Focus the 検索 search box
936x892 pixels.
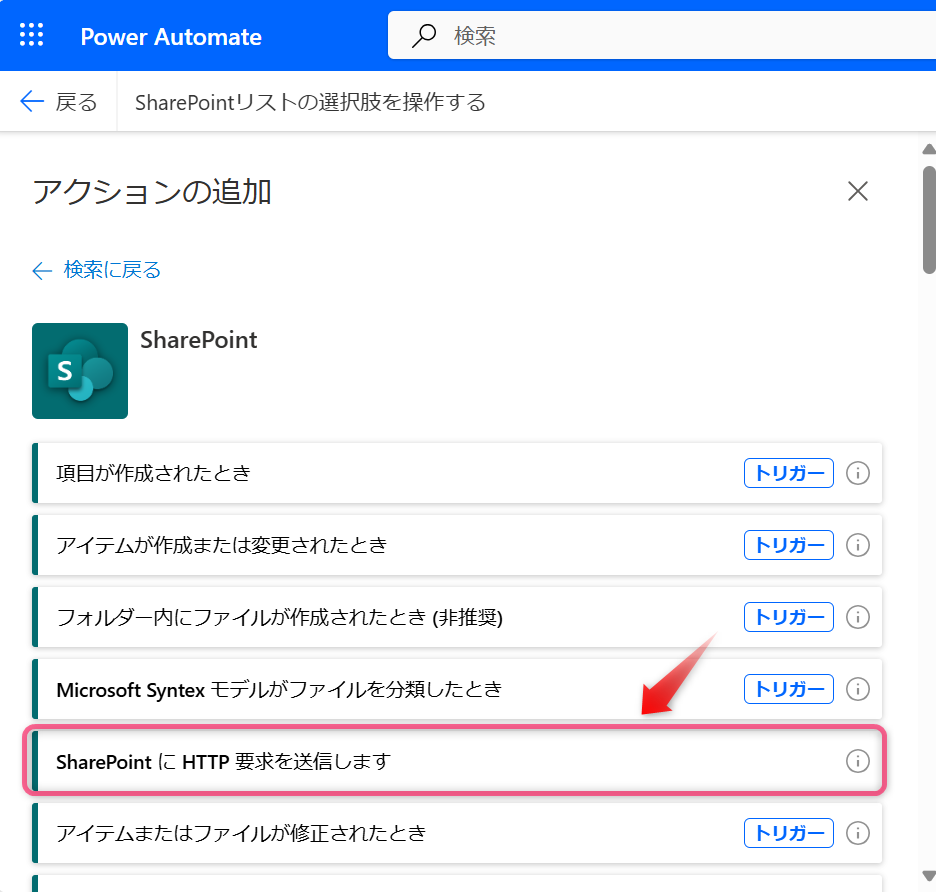tap(661, 35)
